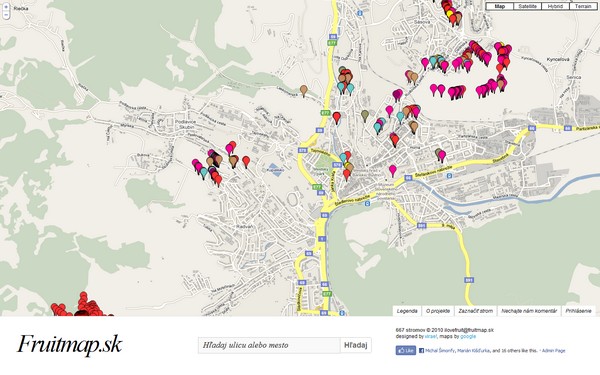The image size is (600, 375).
Task: Click the dark purple marker pair's front marker
Action: click(396, 95)
